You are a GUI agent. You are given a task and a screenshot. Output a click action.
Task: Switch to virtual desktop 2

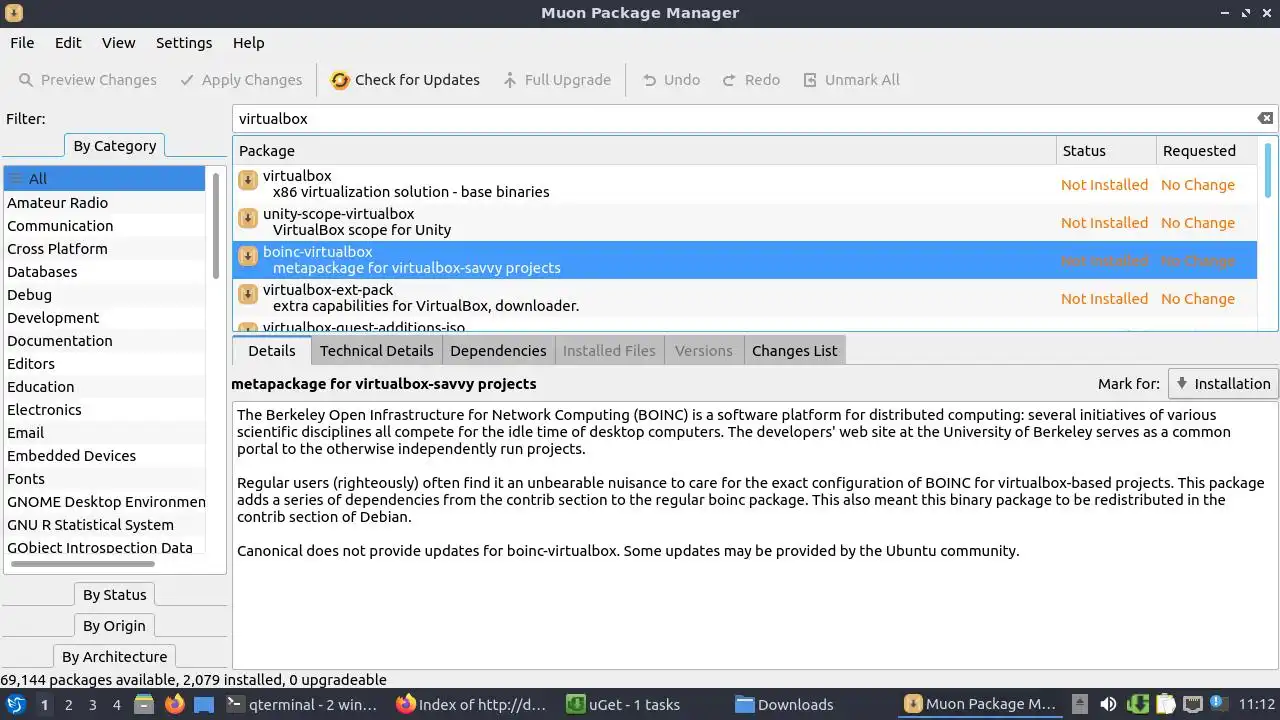coord(68,705)
